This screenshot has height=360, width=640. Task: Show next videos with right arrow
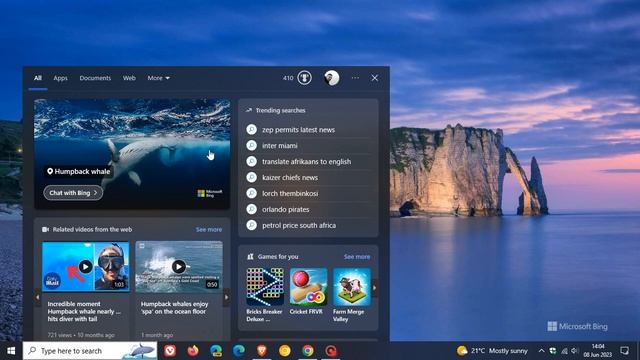pos(227,297)
